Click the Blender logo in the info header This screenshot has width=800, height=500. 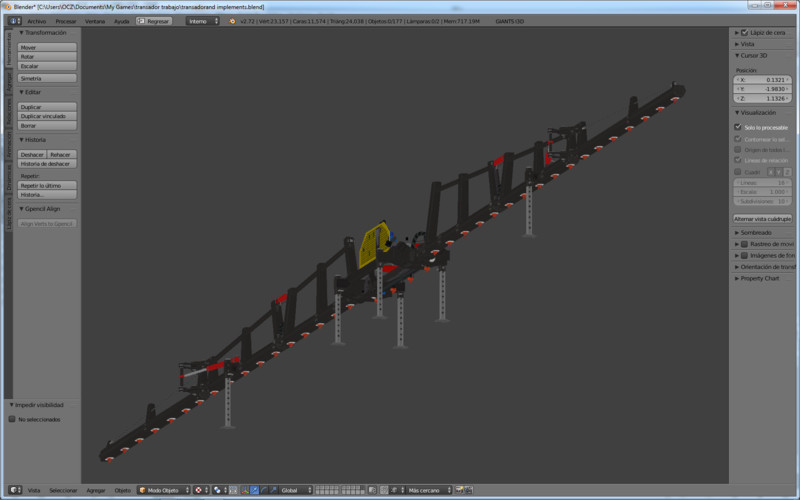pos(232,20)
